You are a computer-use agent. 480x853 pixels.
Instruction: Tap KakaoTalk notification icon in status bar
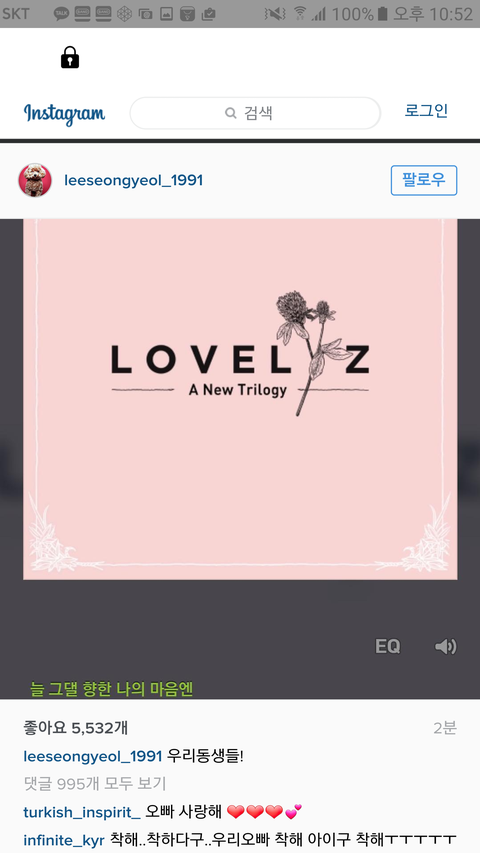[x=61, y=14]
